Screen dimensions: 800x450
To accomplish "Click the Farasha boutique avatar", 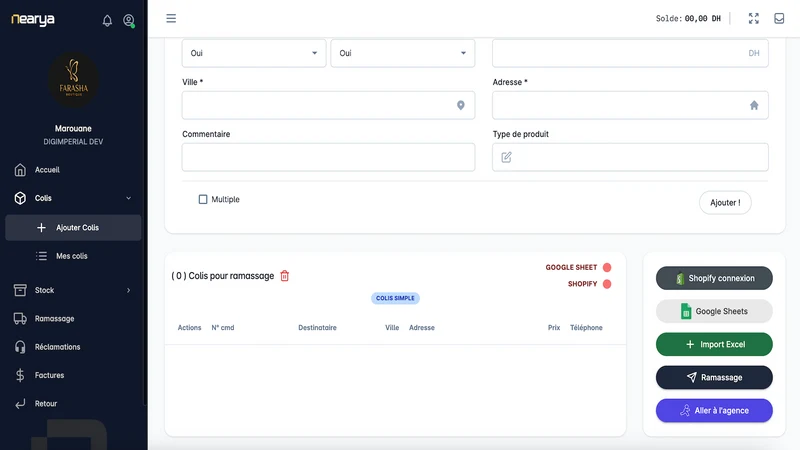I will [73, 80].
